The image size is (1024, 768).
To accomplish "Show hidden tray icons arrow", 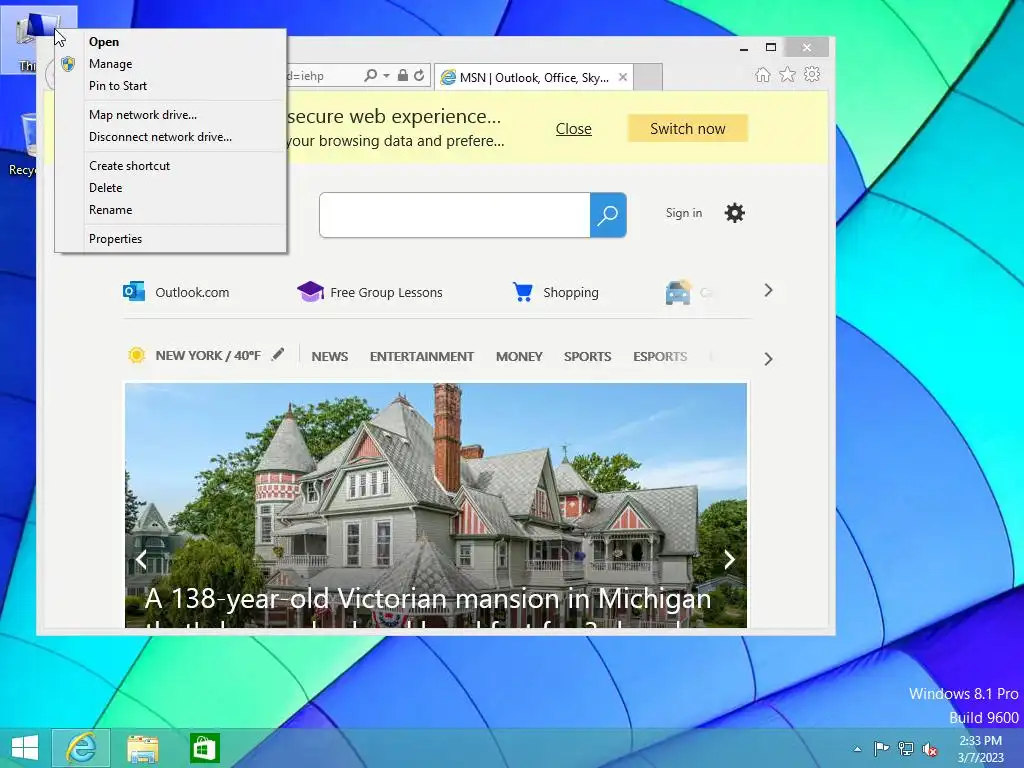I will click(857, 750).
